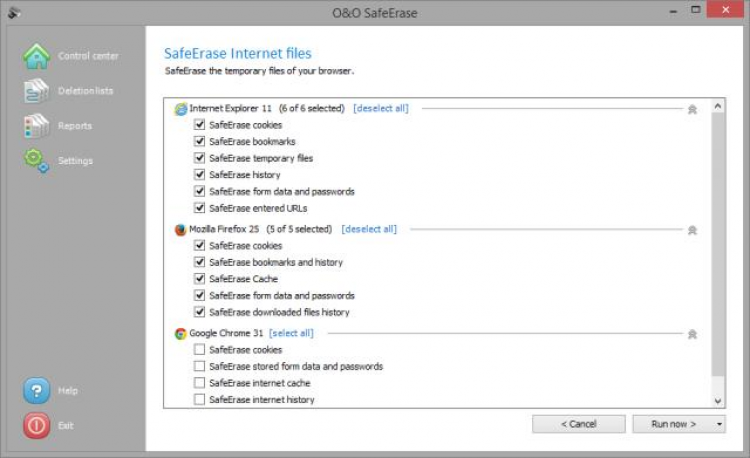Click the Deletion lists sidebar label
This screenshot has width=750, height=458.
point(85,91)
